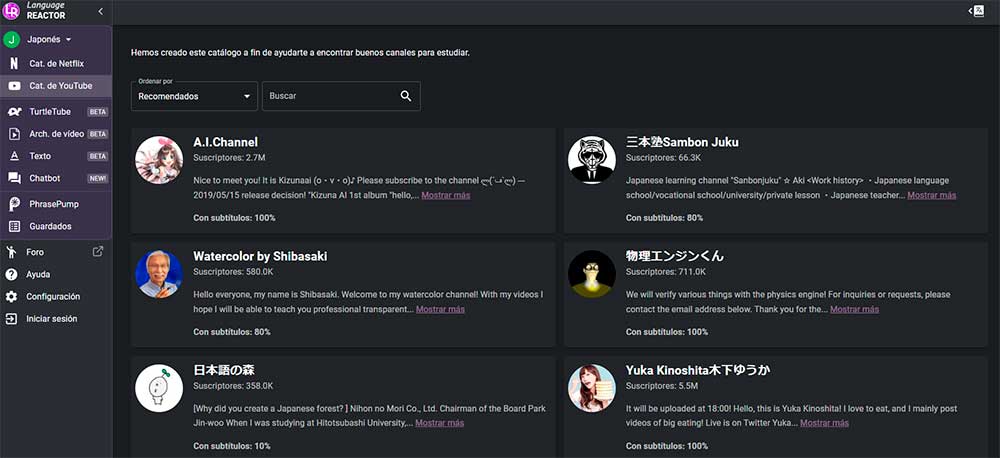Open the A.I.Channel channel title
This screenshot has height=458, width=1000.
click(225, 142)
